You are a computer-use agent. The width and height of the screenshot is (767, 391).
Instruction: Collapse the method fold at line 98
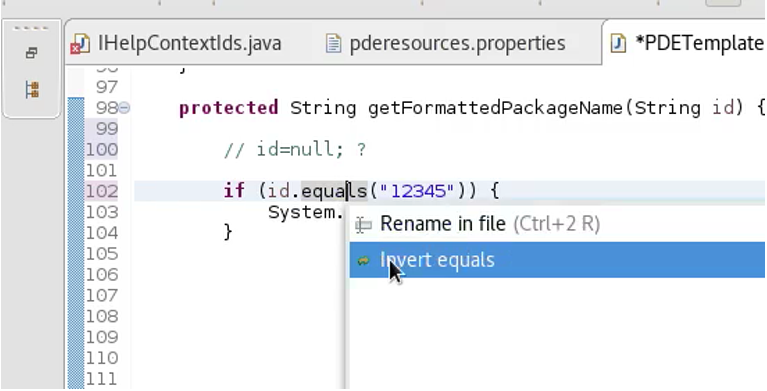[x=124, y=108]
